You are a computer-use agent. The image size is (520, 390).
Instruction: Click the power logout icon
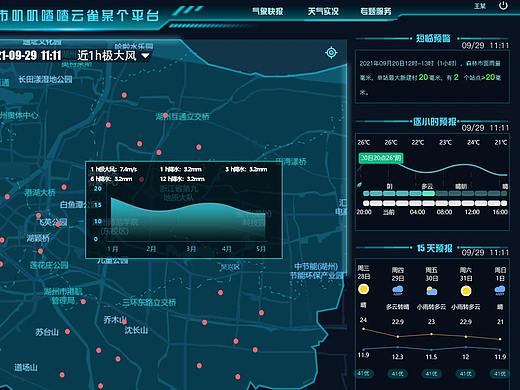coord(503,6)
